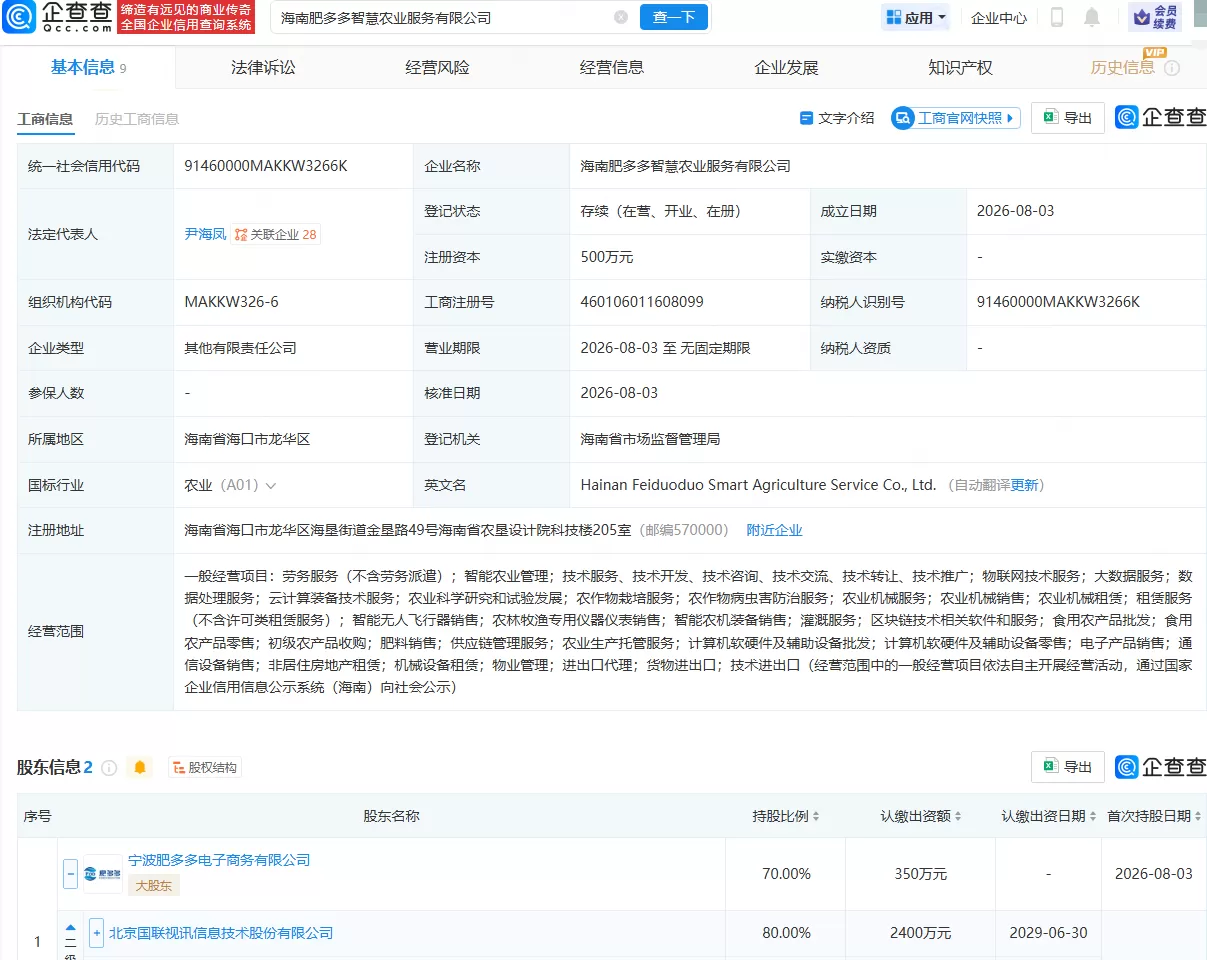Select the 工商信息 sub-tab
The width and height of the screenshot is (1207, 960).
click(x=45, y=119)
